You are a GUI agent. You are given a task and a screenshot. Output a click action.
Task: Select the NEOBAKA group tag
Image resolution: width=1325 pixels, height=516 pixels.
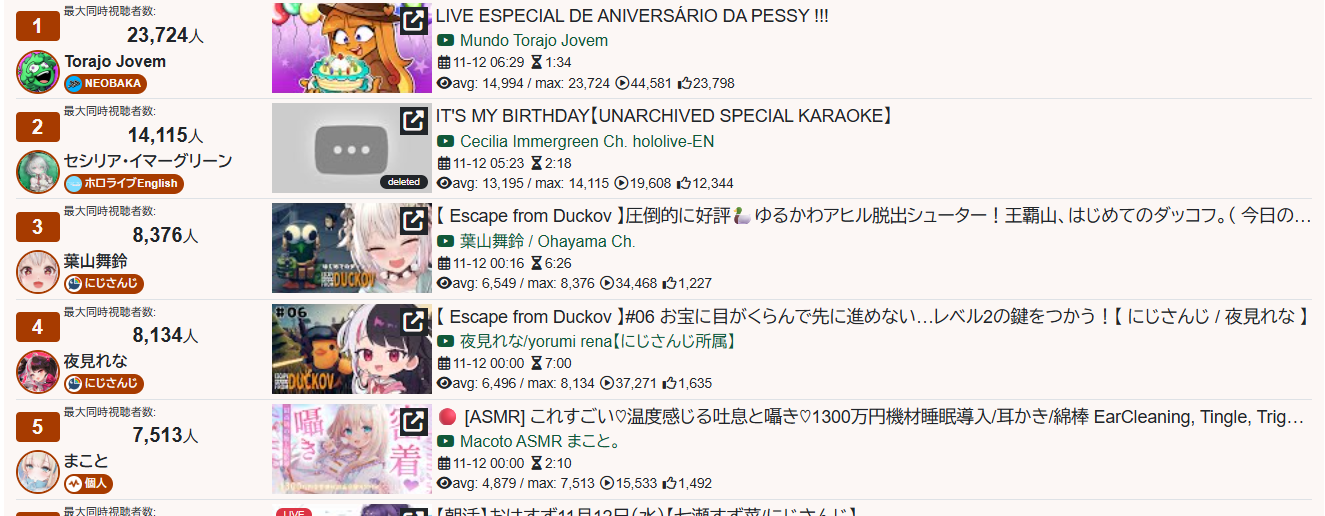coord(105,84)
